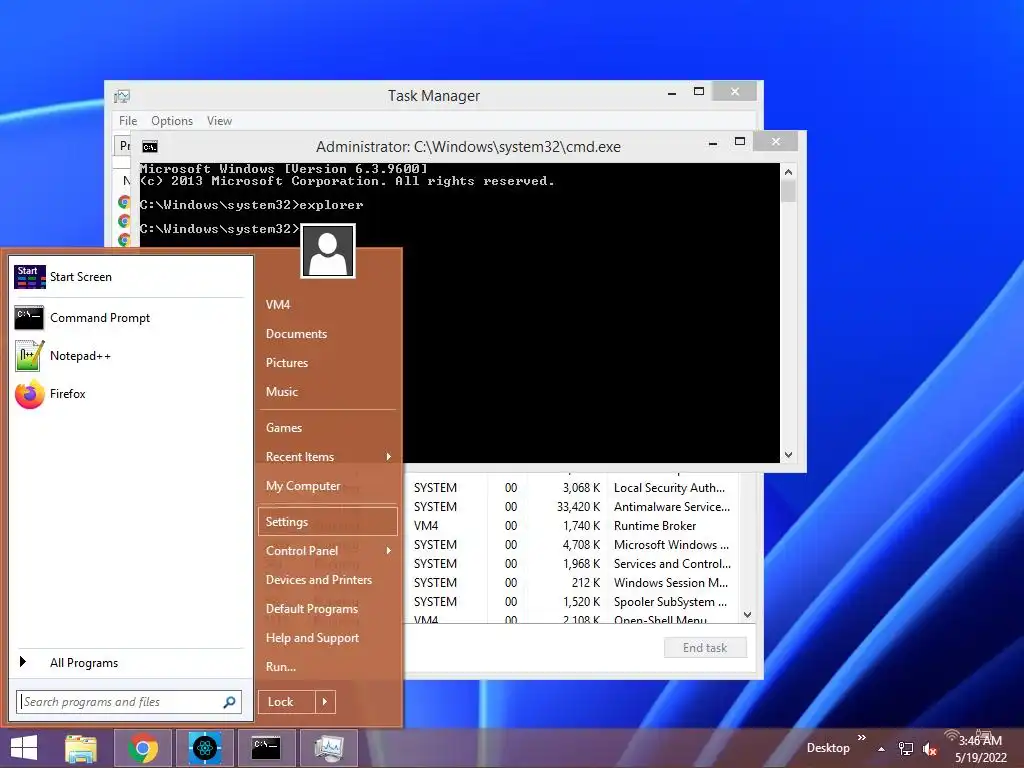Screen dimensions: 1024x768
Task: Focus Search programs and files box
Action: (x=121, y=702)
